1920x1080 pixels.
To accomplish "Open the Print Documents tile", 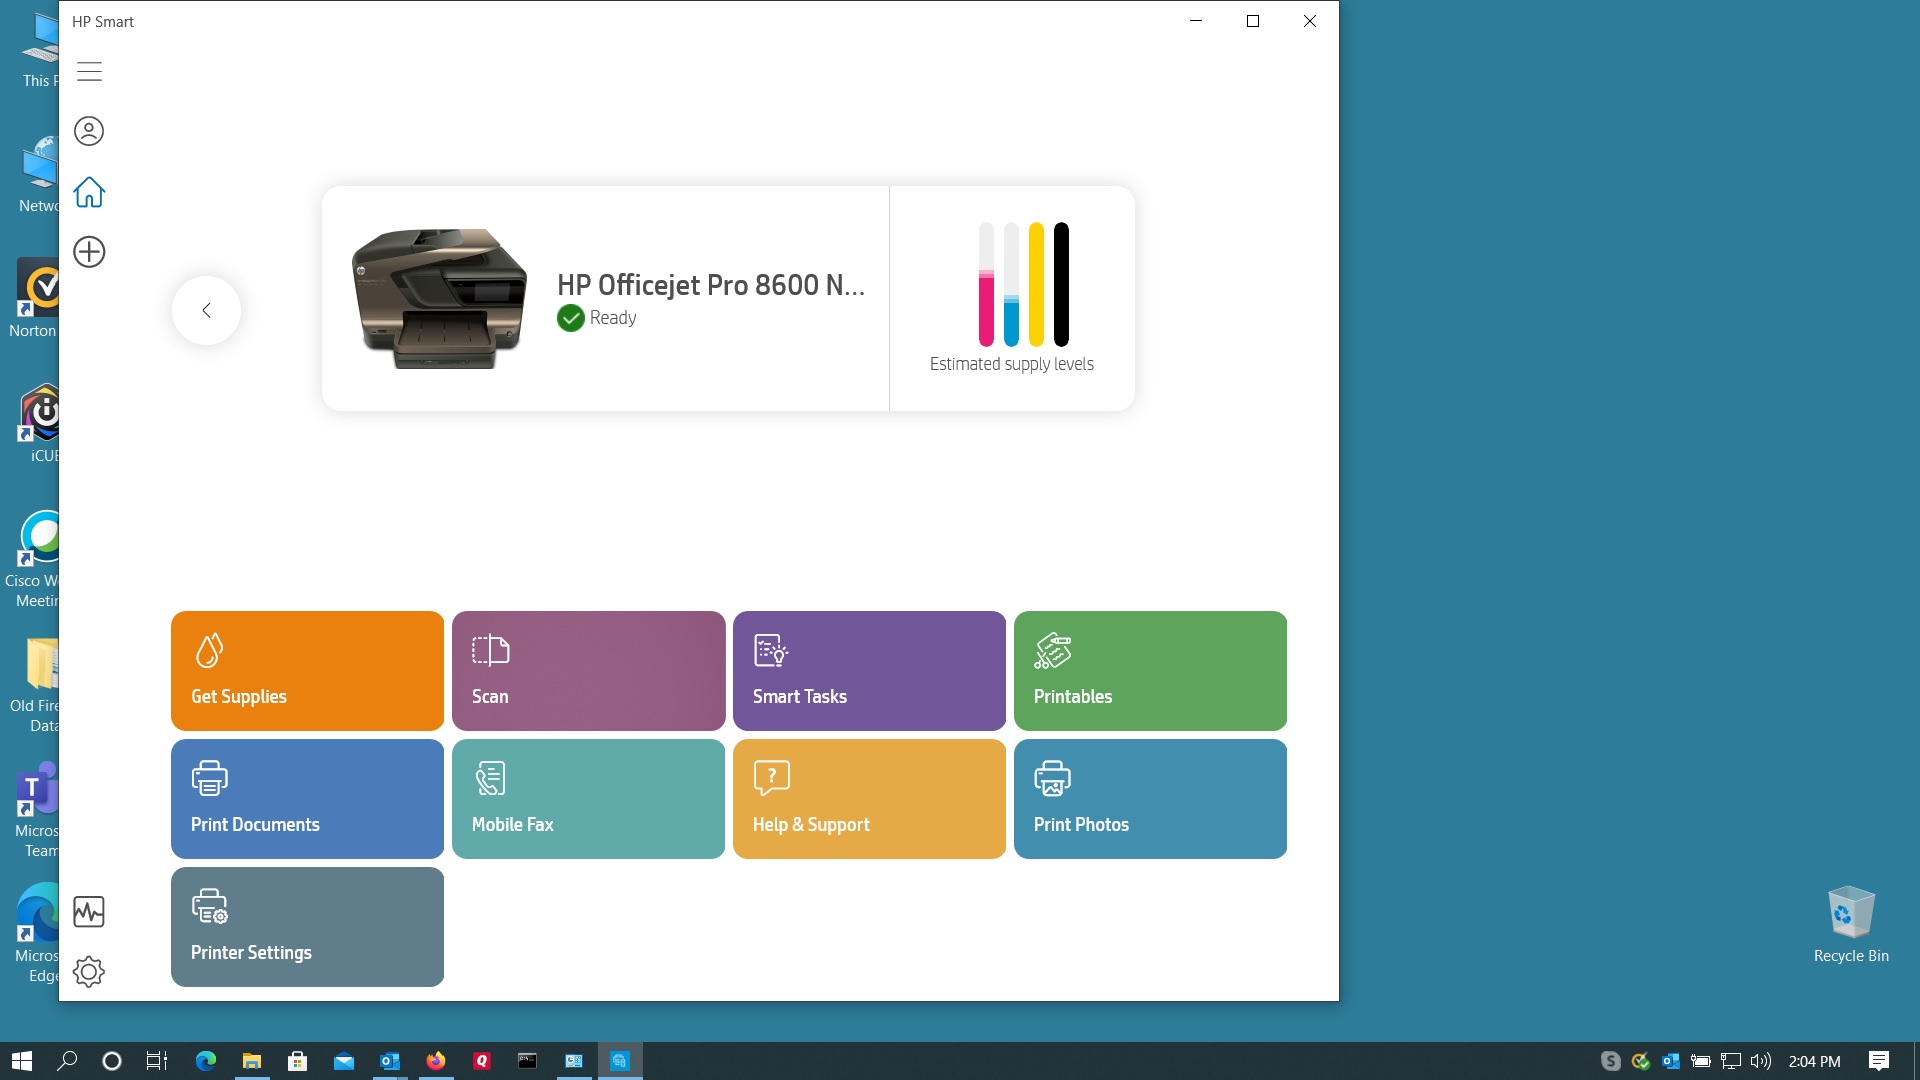I will (x=307, y=798).
